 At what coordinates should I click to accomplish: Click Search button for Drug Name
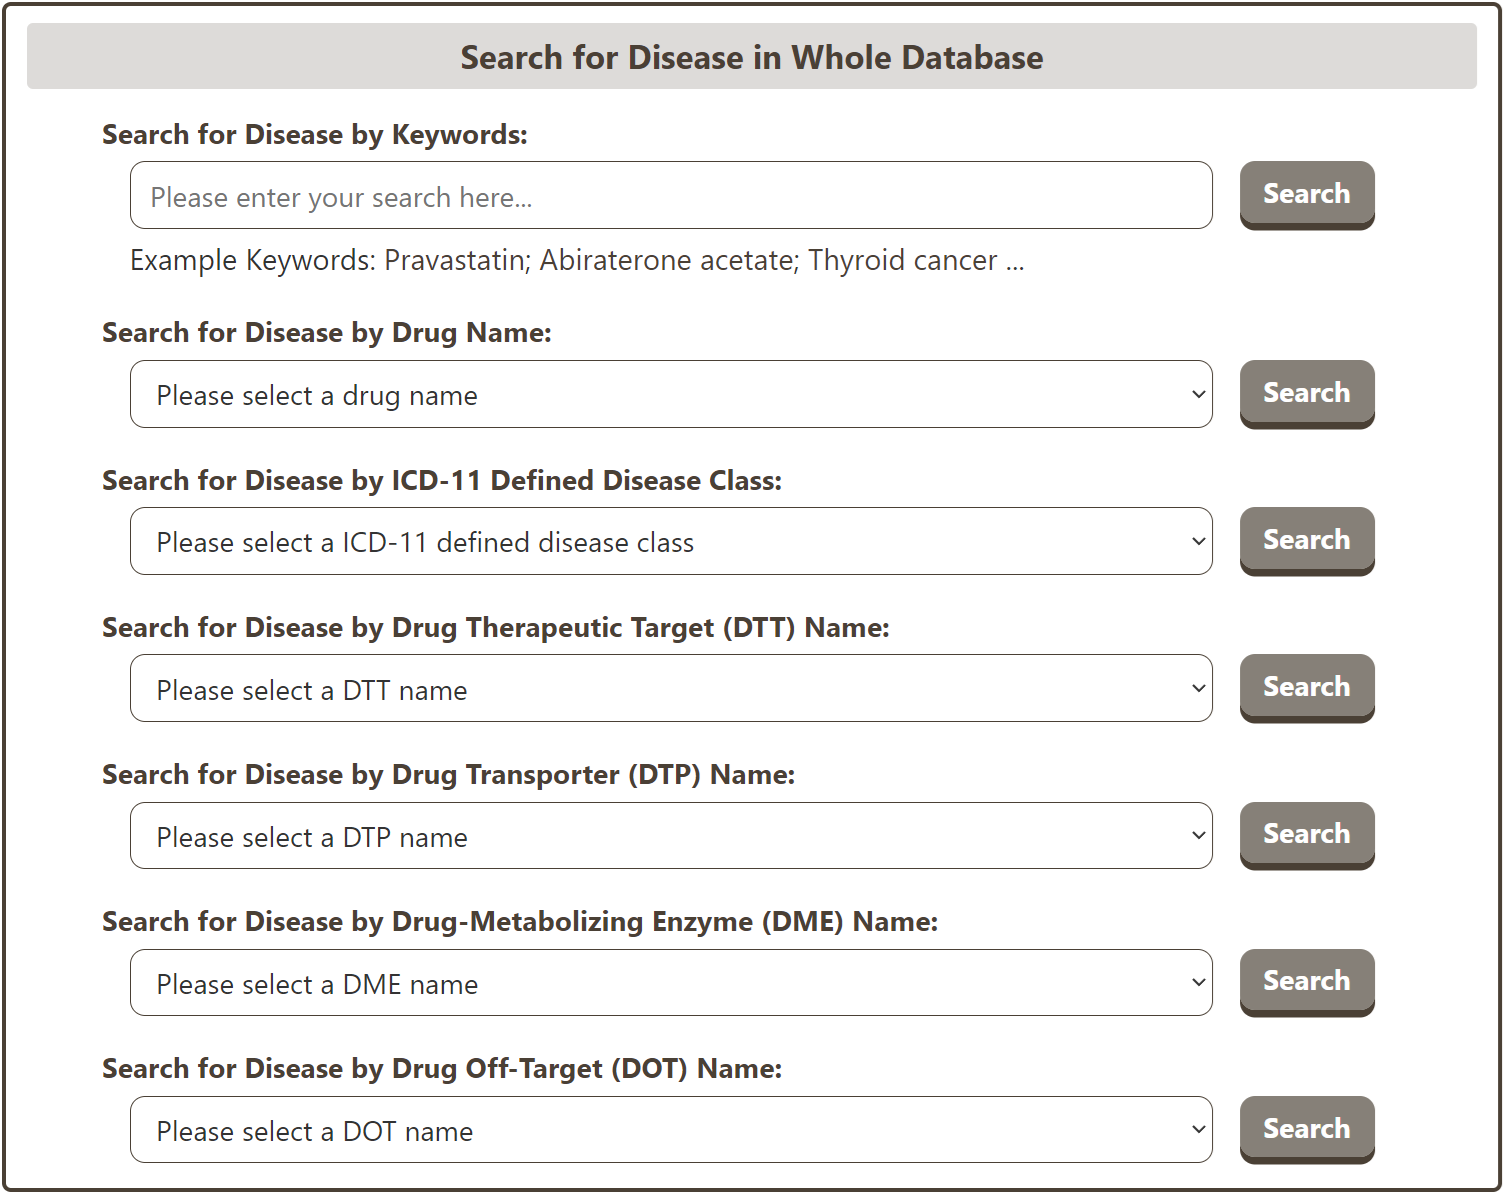(1306, 393)
